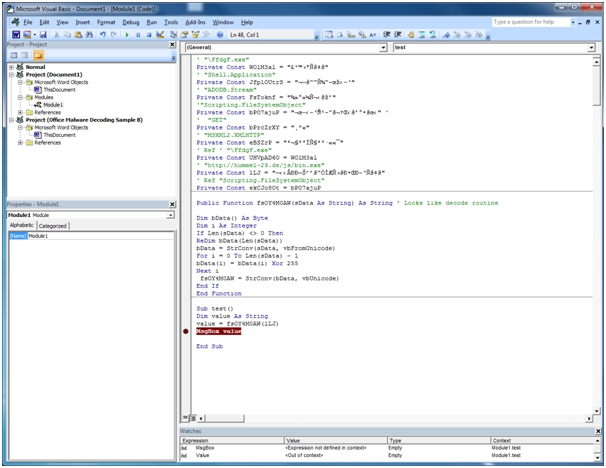This screenshot has width=606, height=468.
Task: Select Module1 in the project tree
Action: pyautogui.click(x=53, y=105)
